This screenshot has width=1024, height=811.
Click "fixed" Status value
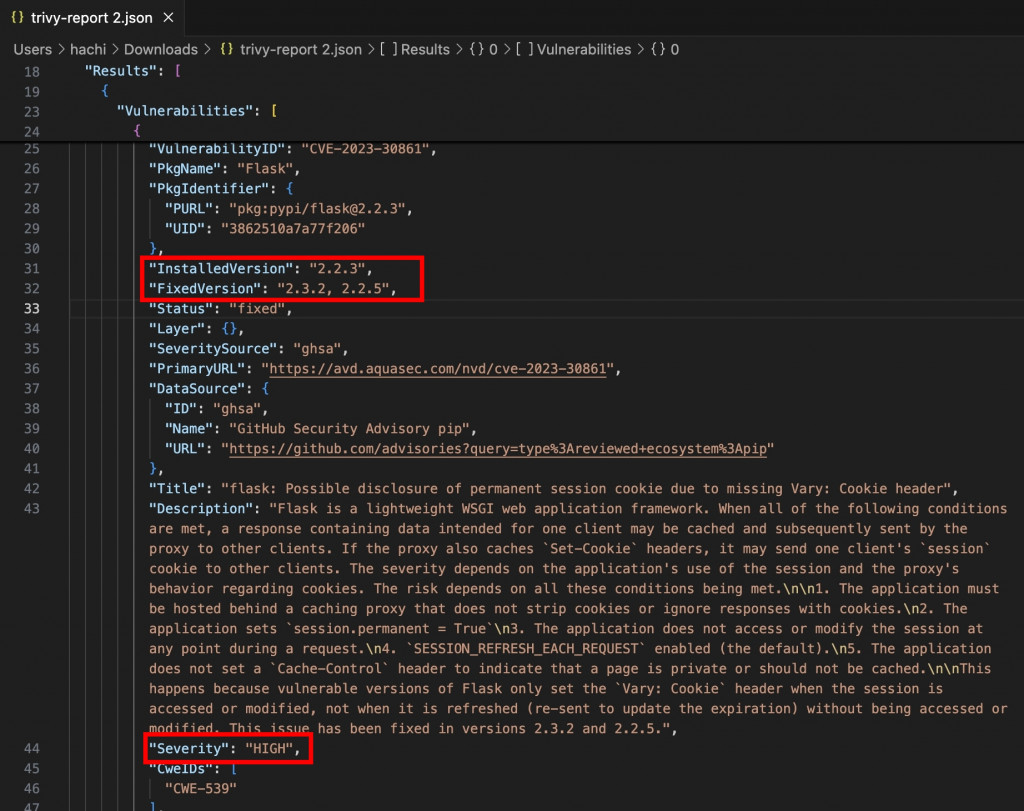point(257,310)
